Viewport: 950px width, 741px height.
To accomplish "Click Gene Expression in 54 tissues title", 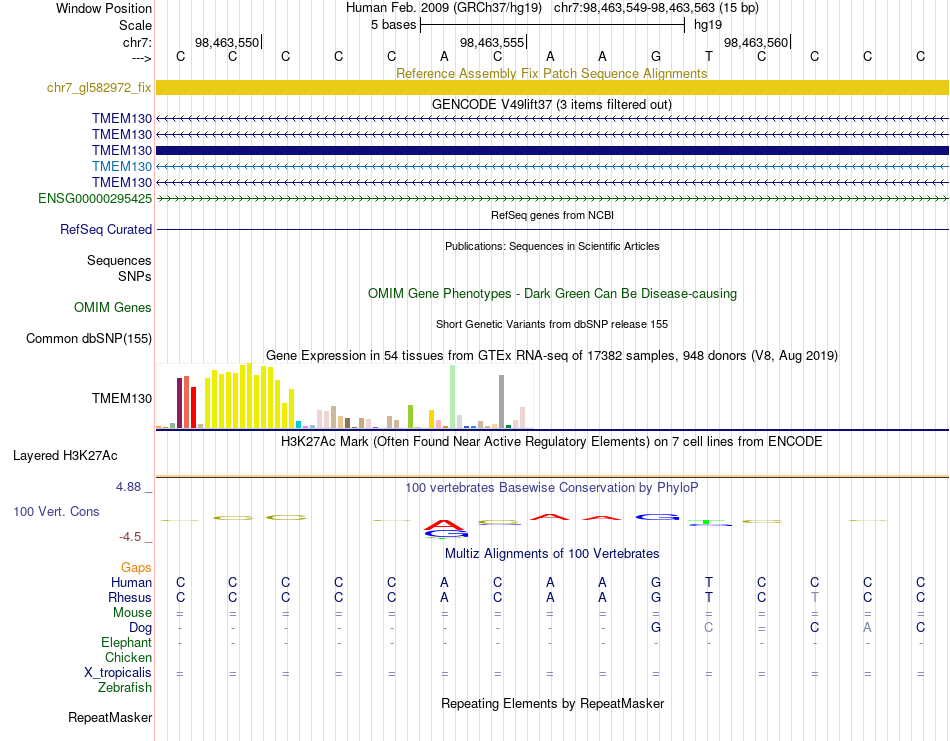I will [552, 356].
